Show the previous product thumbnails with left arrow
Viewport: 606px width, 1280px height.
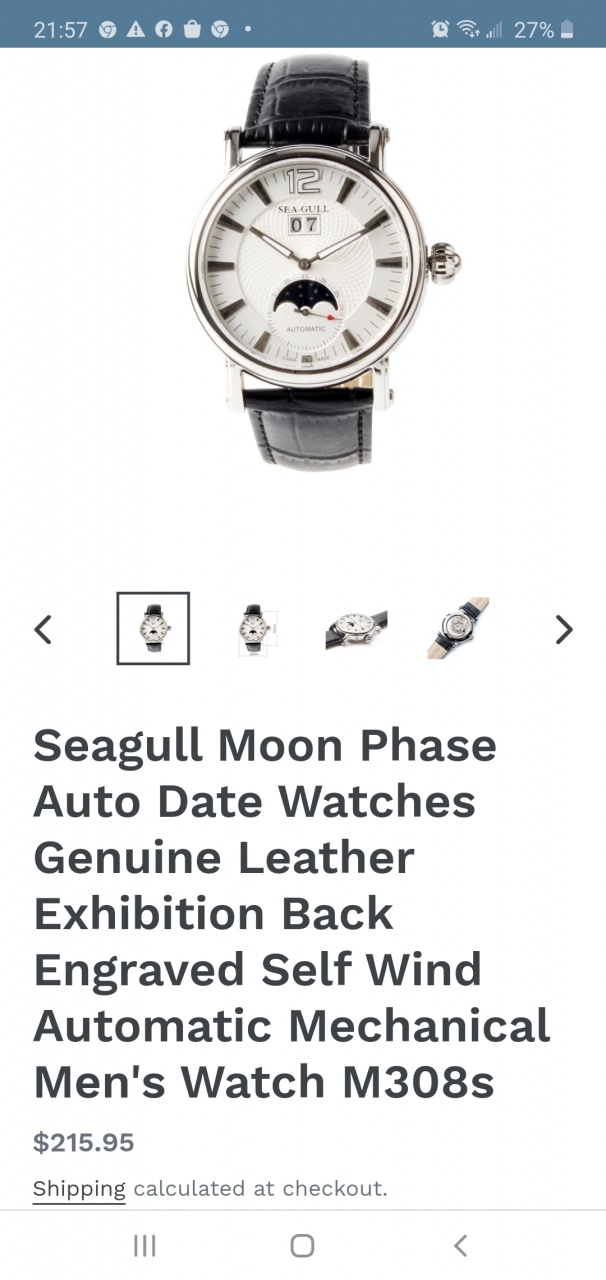tap(43, 629)
